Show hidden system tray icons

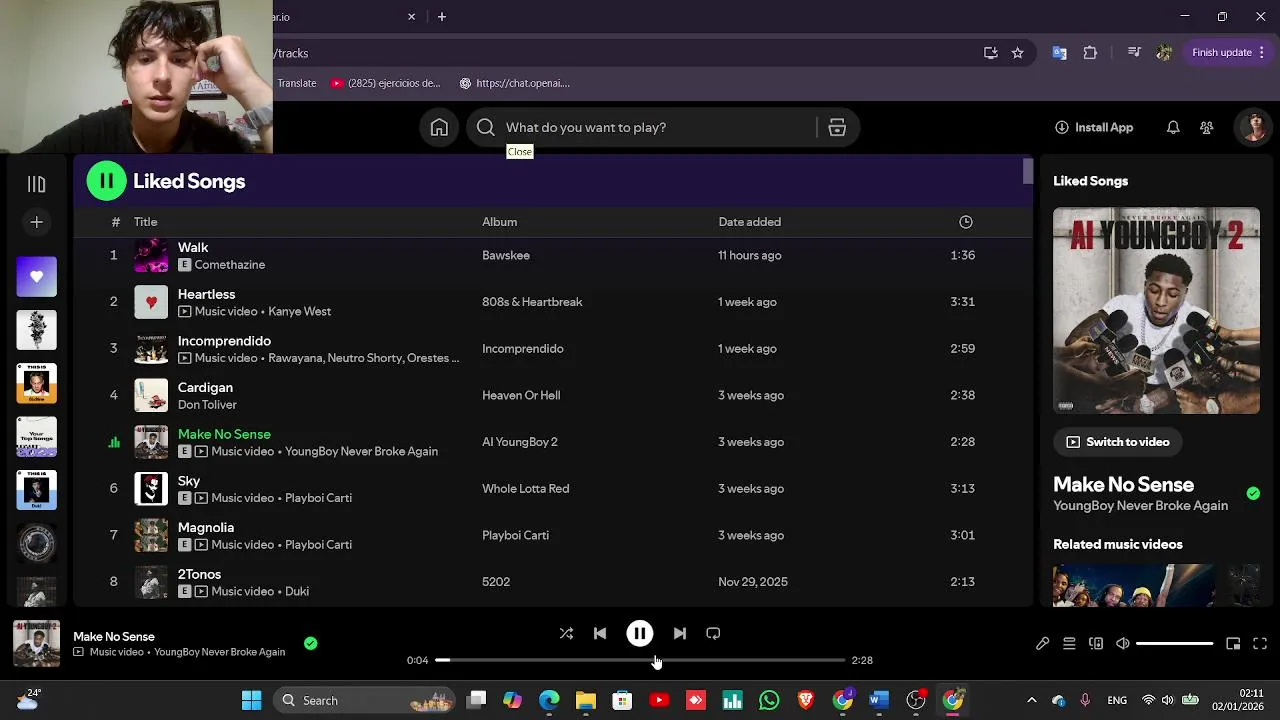click(x=1032, y=700)
